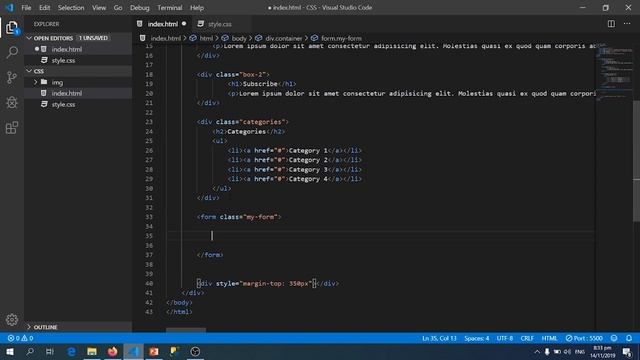Image resolution: width=640 pixels, height=360 pixels.
Task: Open the Debug menu
Action: 140,7
